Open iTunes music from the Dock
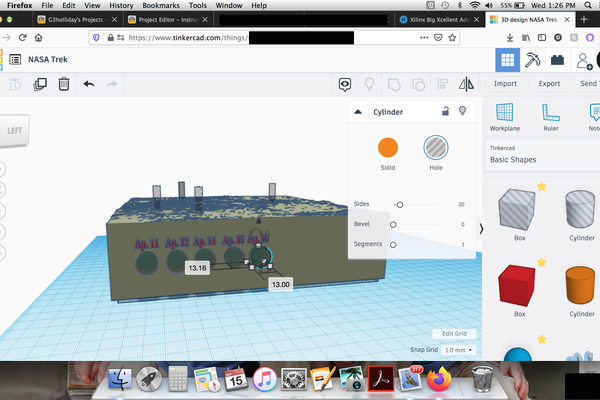This screenshot has width=600, height=400. coord(264,379)
